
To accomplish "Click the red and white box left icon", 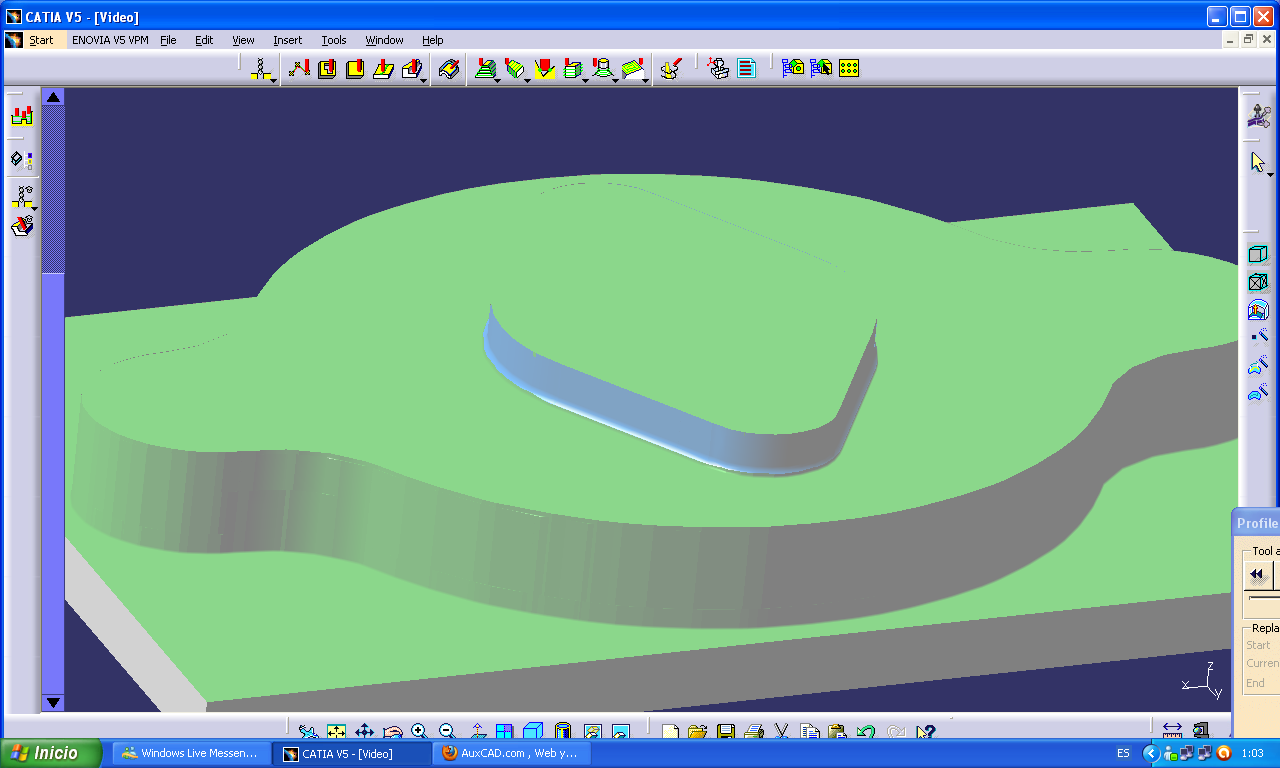I will click(22, 227).
